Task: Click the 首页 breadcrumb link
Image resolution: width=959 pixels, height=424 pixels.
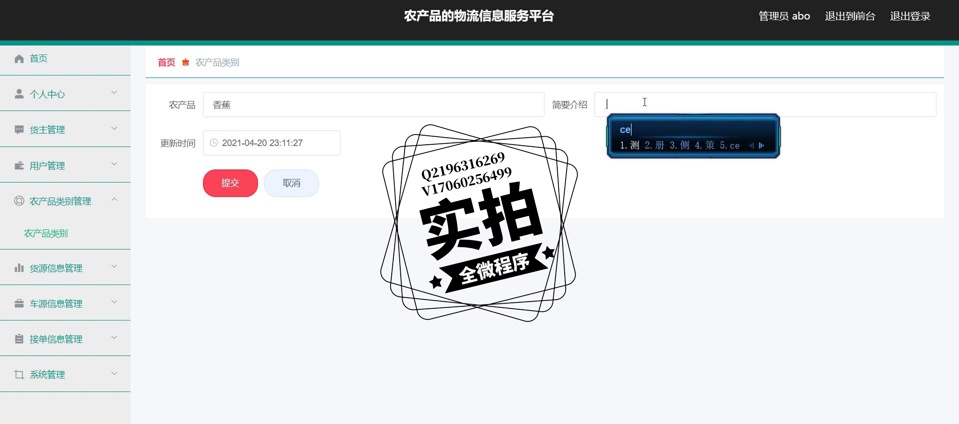Action: coord(166,62)
